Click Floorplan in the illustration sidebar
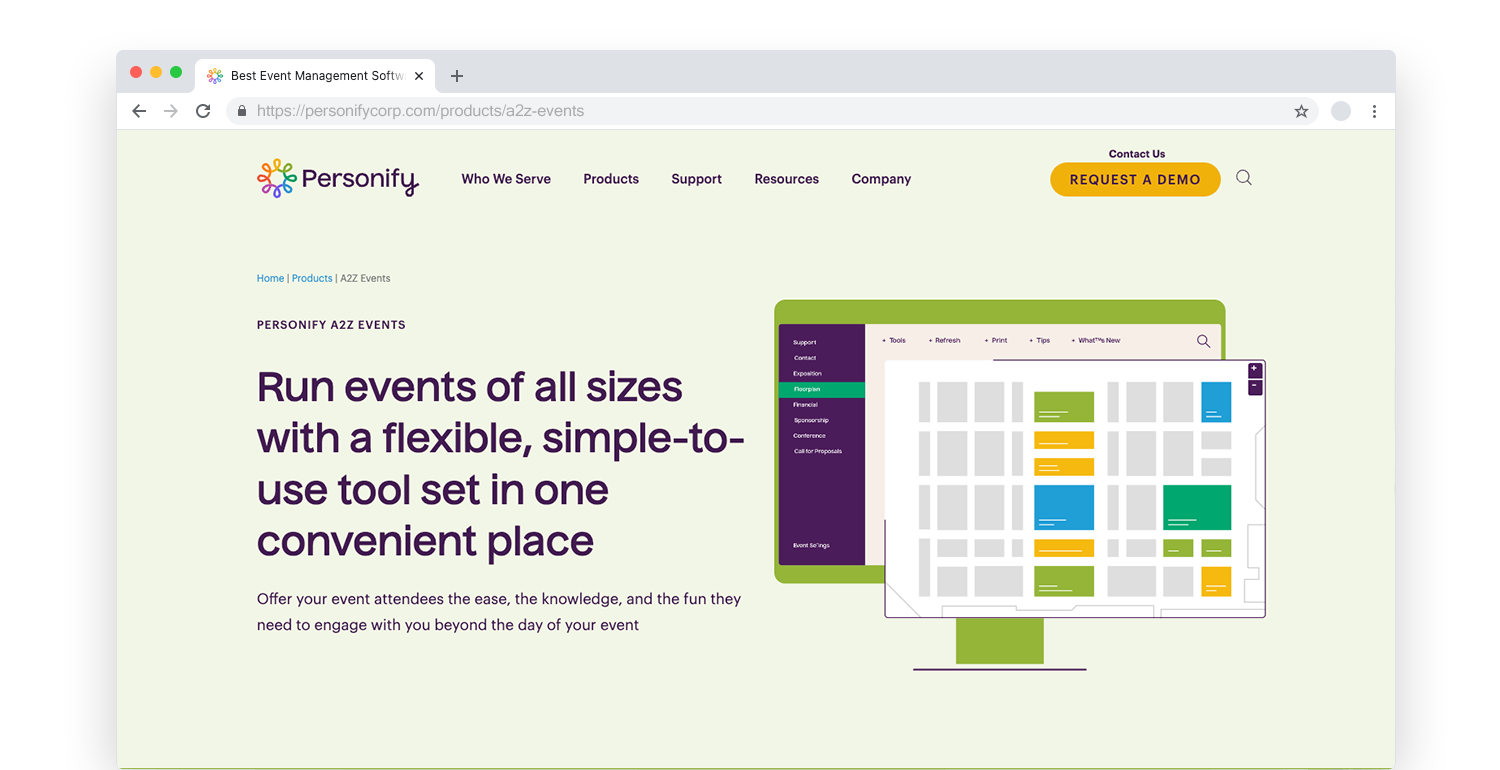 [821, 389]
